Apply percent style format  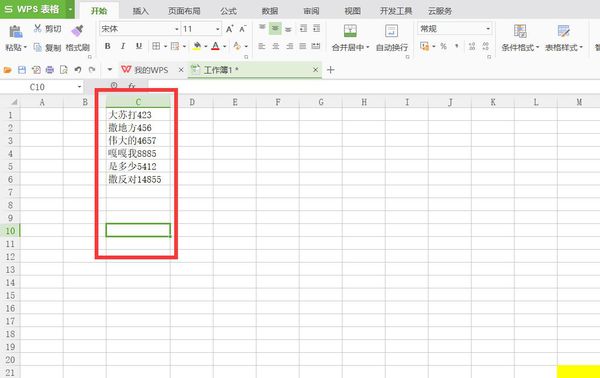pyautogui.click(x=443, y=46)
